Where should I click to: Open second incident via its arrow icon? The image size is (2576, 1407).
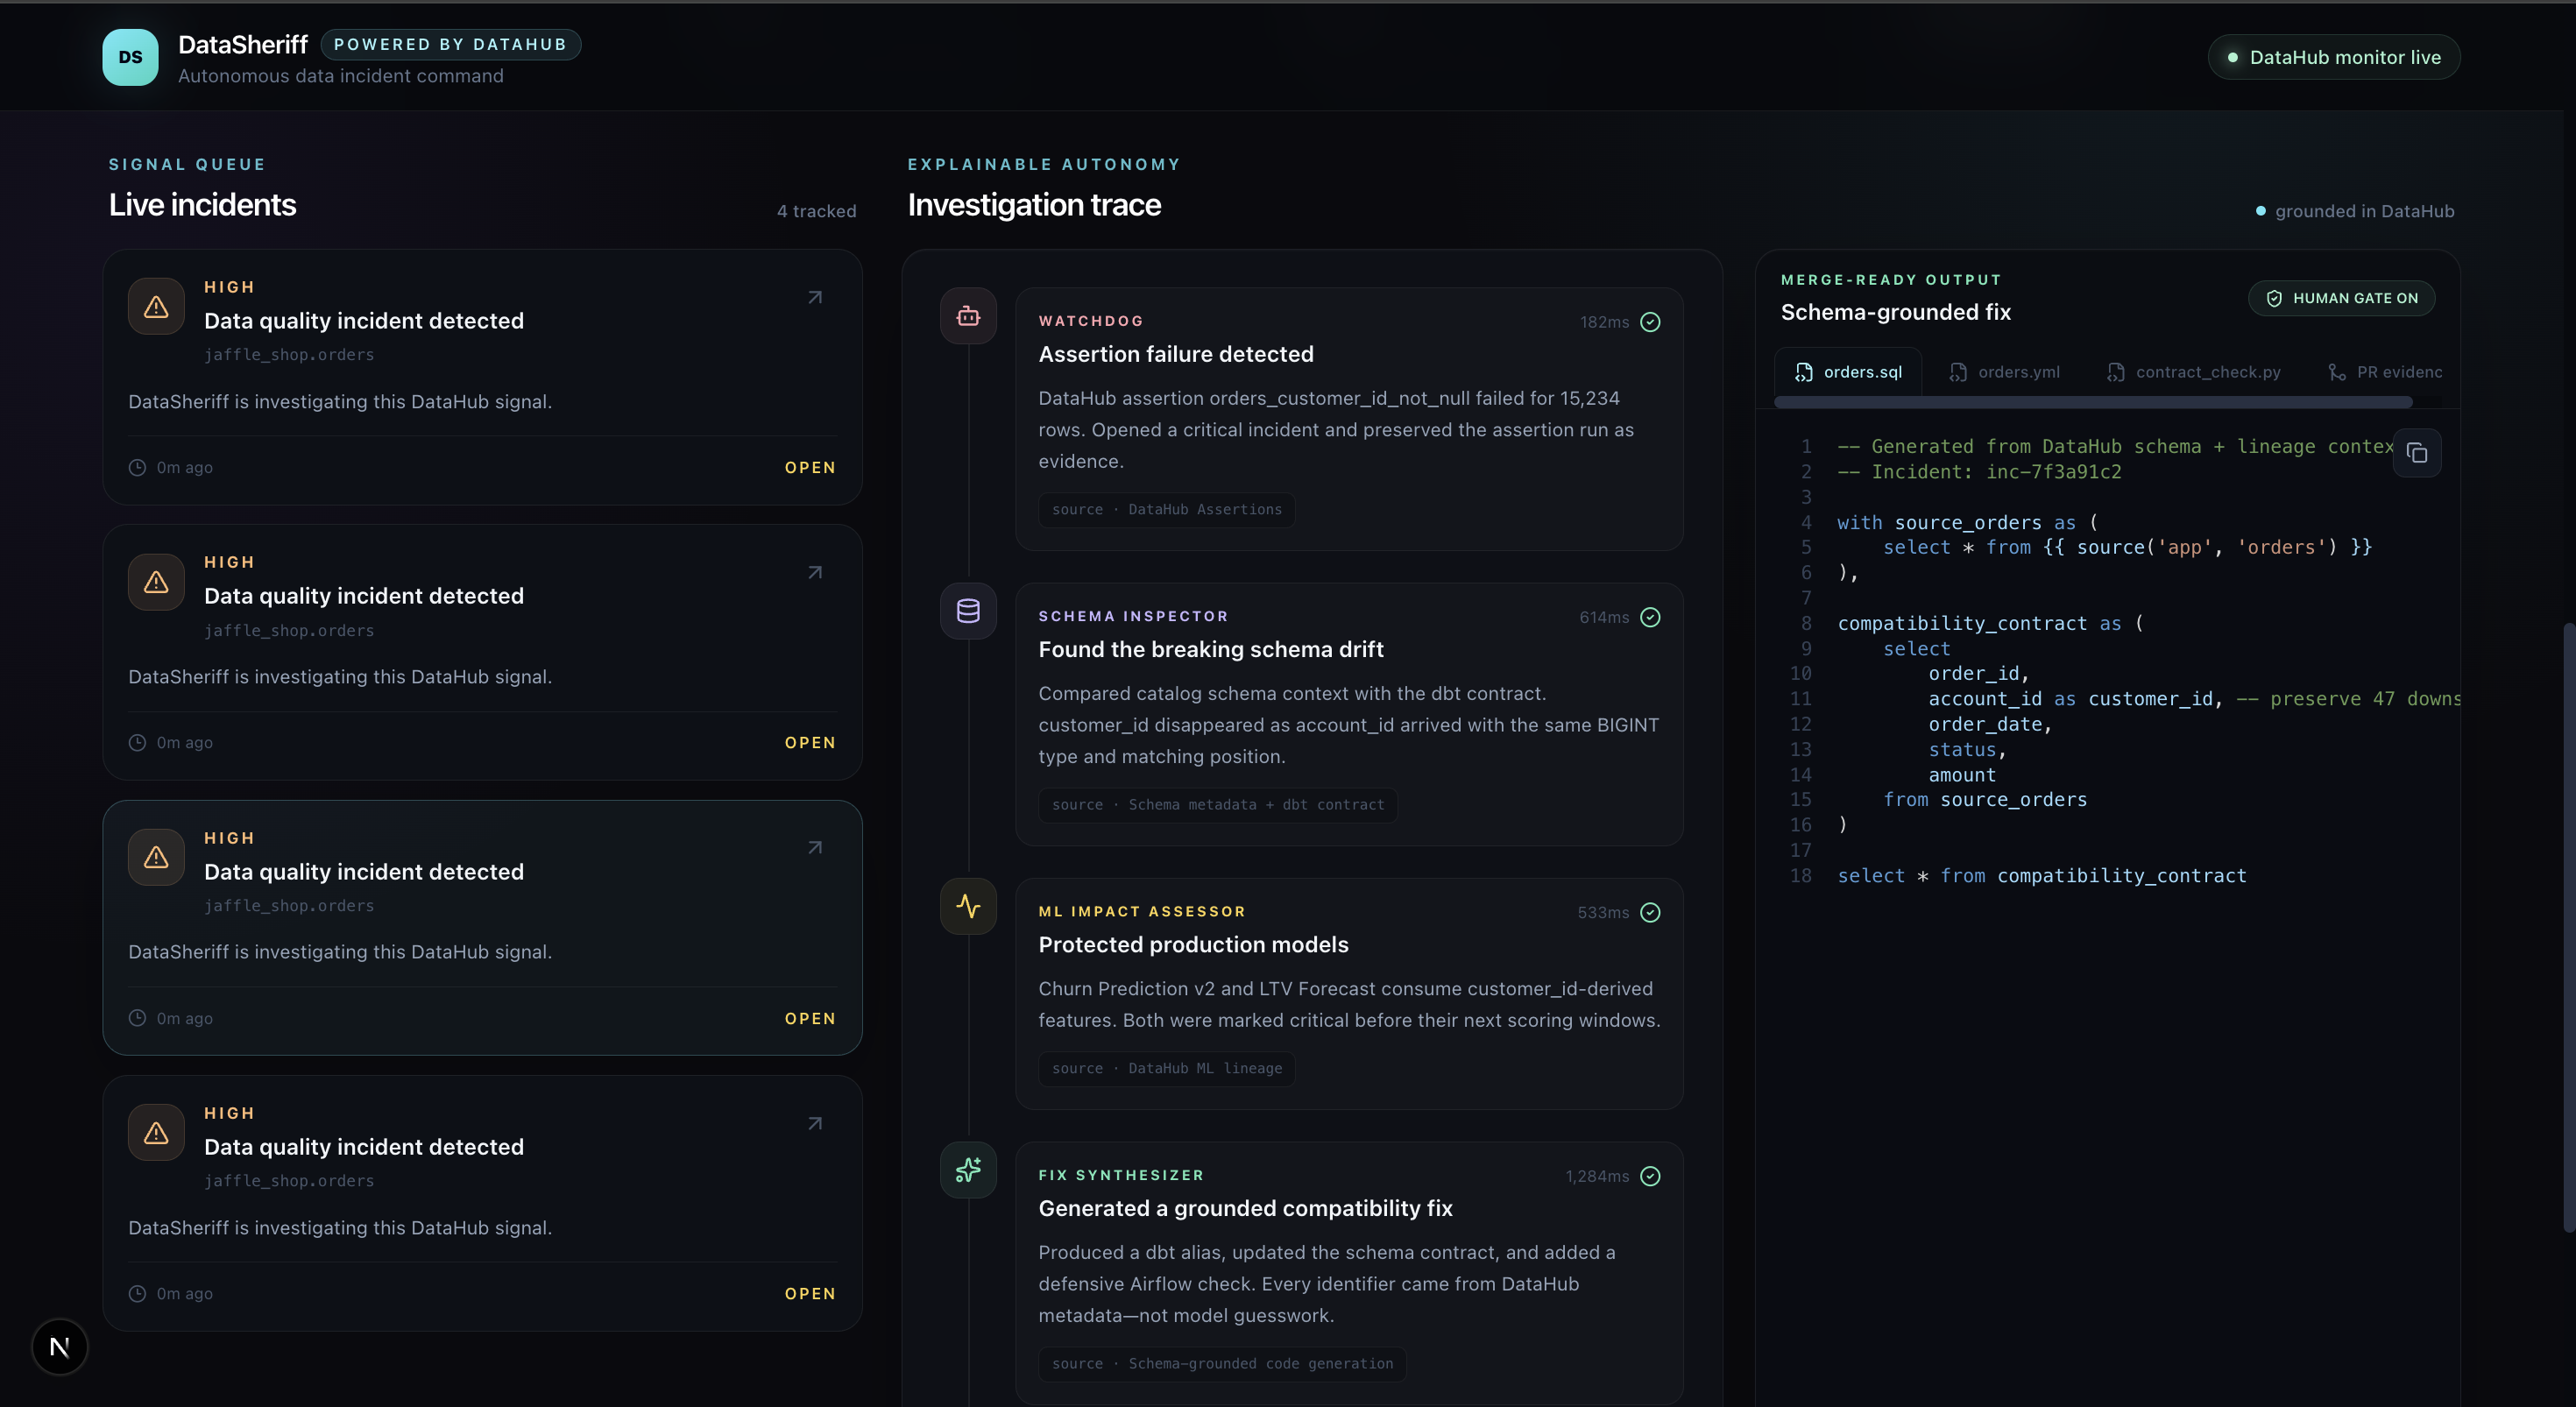(x=815, y=572)
